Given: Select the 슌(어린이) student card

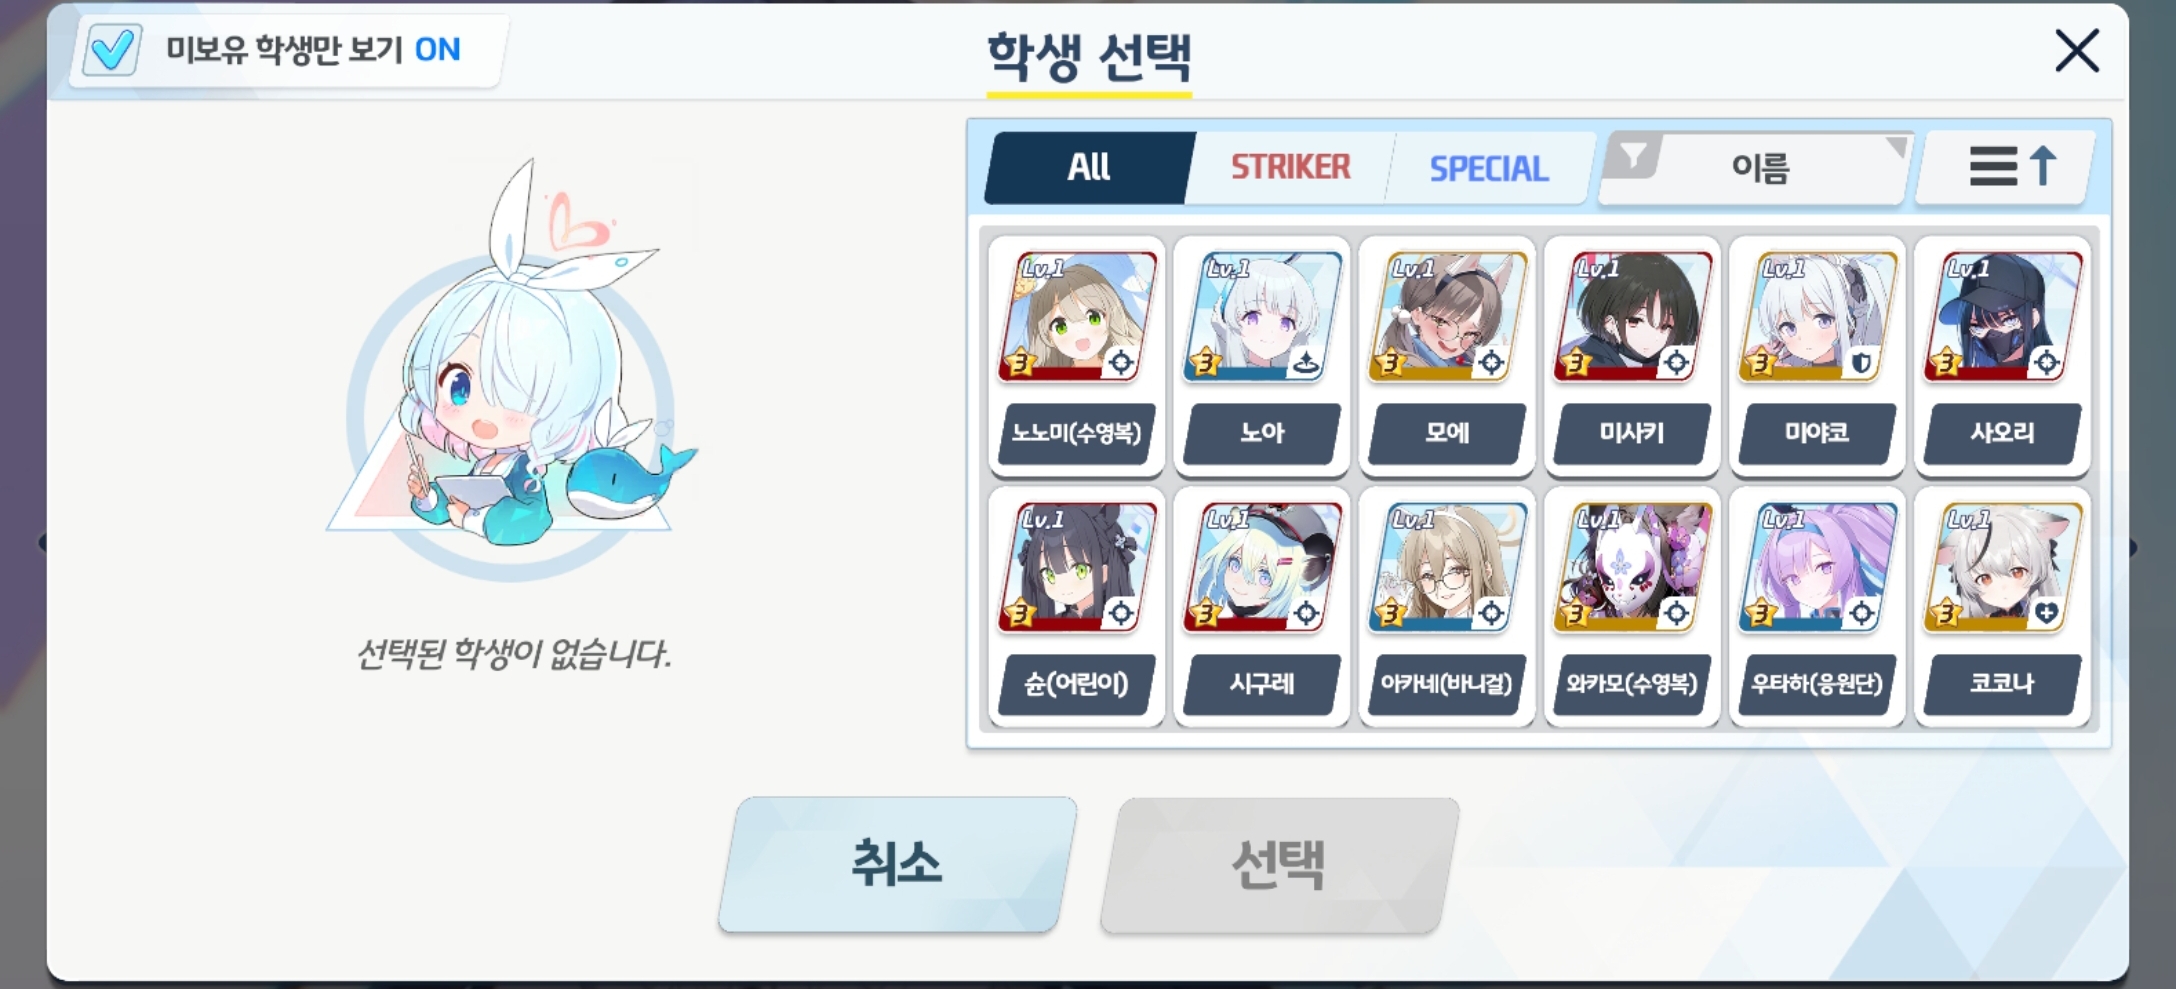Looking at the screenshot, I should [x=1077, y=606].
